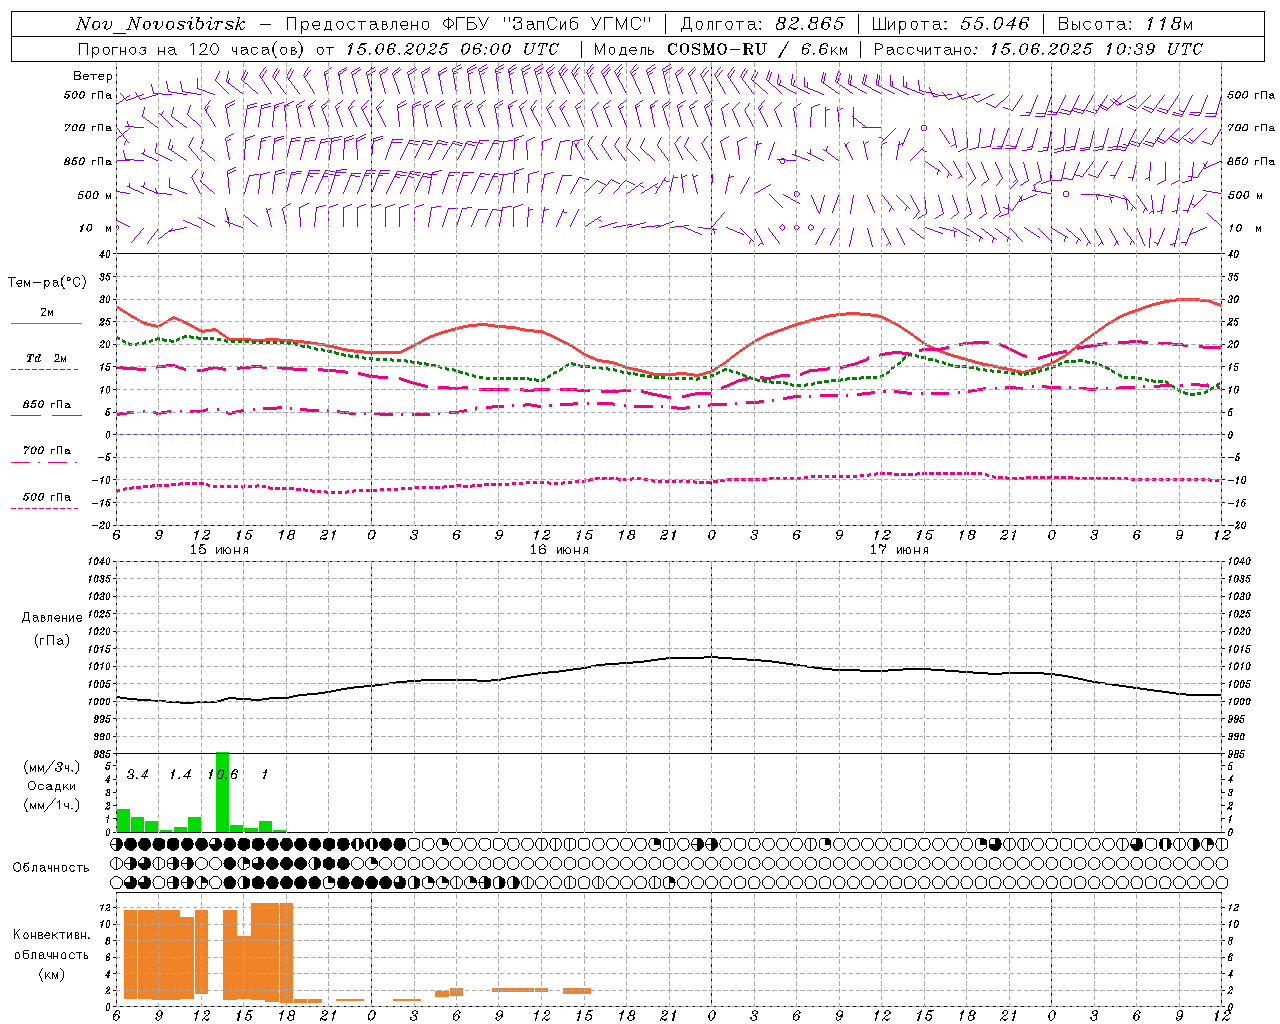This screenshot has height=1024, width=1280.
Task: Click the Давление pressure panel label
Action: click(52, 618)
